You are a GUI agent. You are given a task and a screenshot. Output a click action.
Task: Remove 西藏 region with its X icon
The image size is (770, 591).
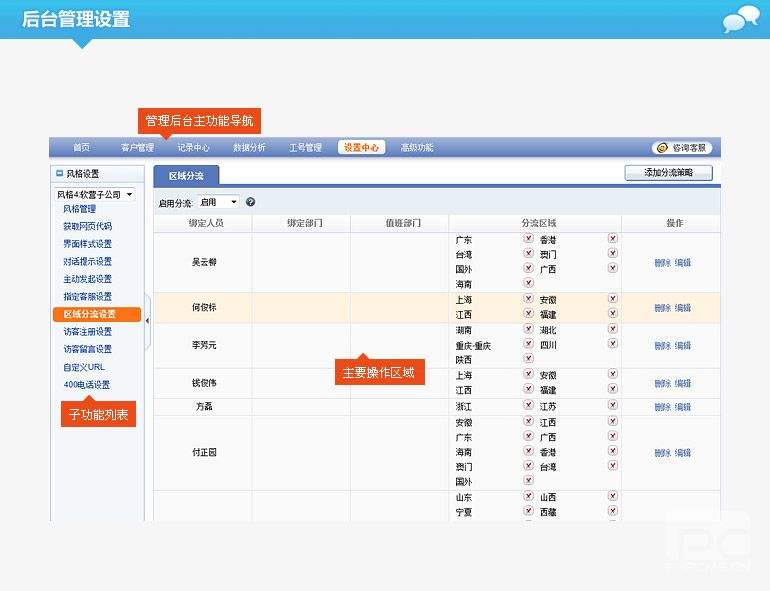(612, 510)
